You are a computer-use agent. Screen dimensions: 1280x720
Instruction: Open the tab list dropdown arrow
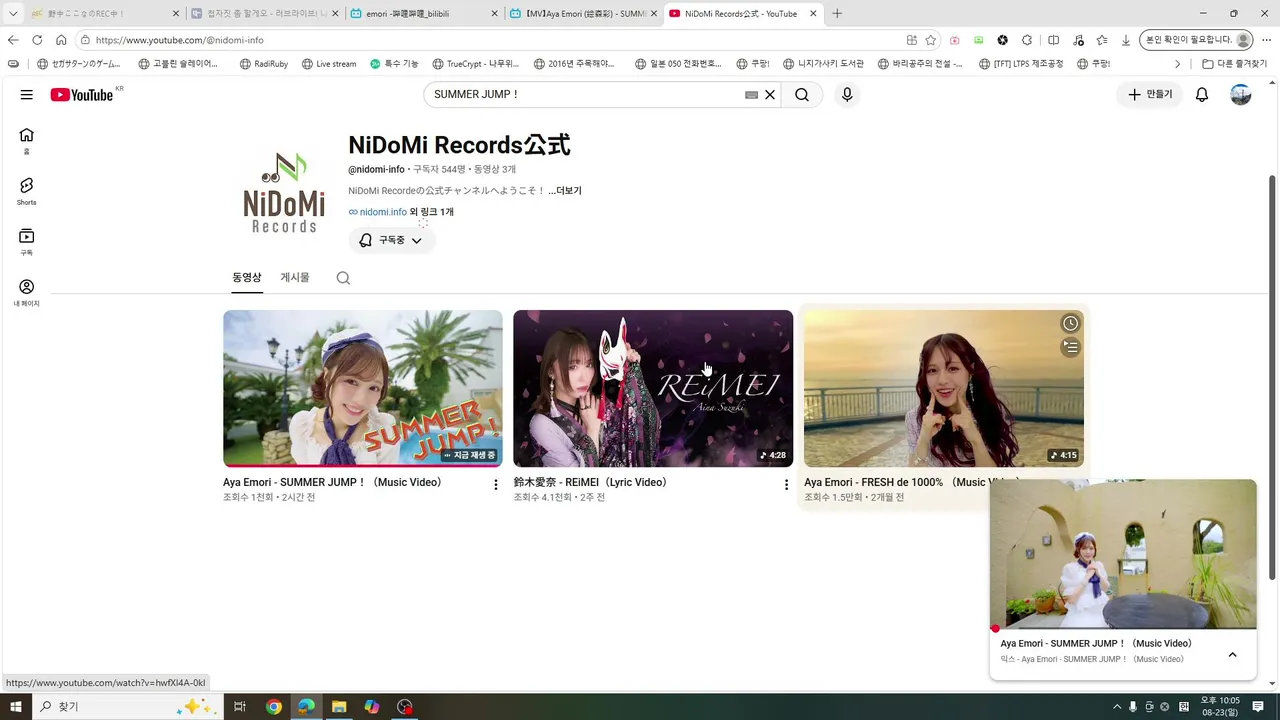pyautogui.click(x=13, y=14)
